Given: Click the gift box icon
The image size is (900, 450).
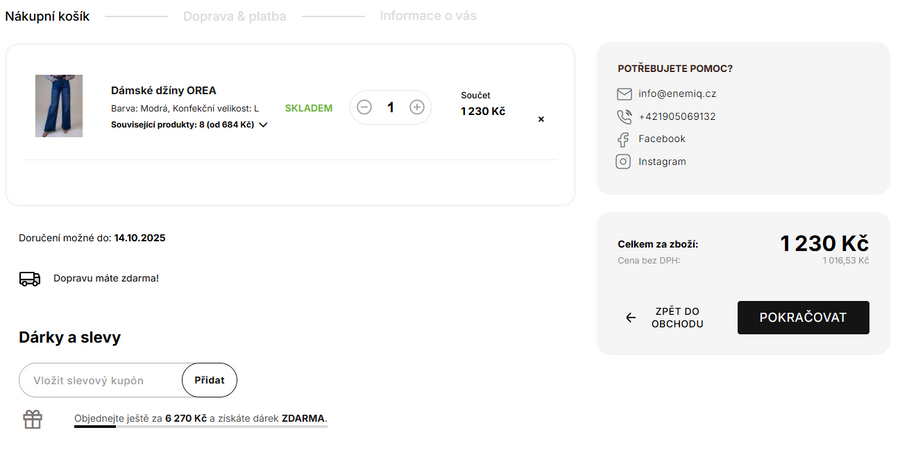Looking at the screenshot, I should [x=33, y=419].
